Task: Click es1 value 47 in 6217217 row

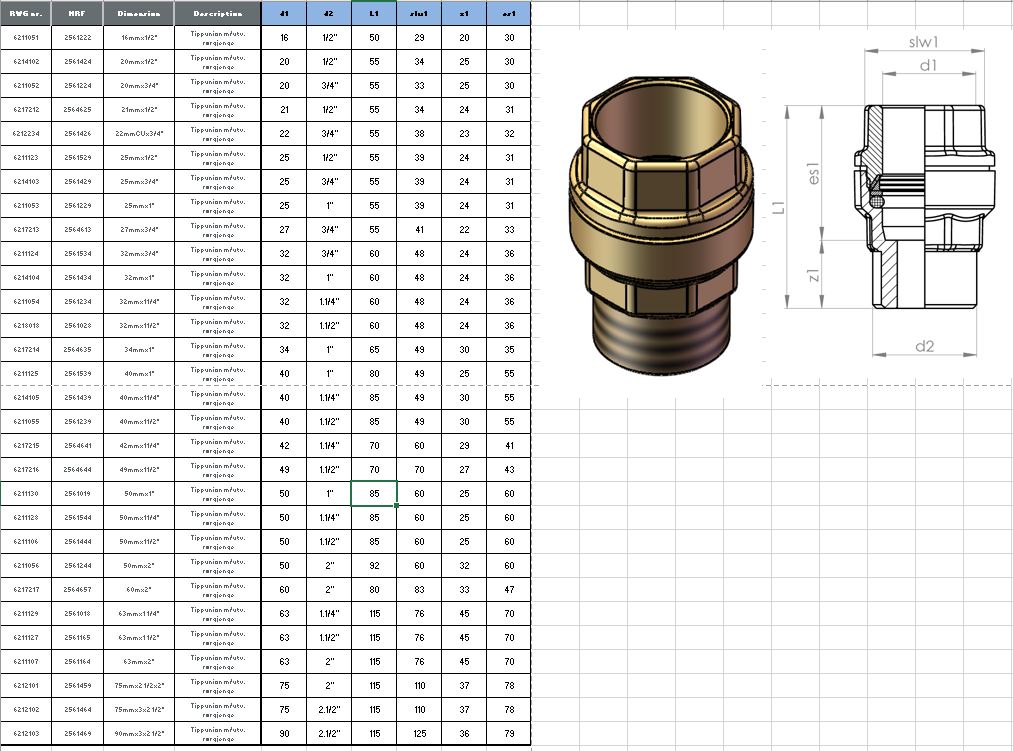Action: pos(509,589)
